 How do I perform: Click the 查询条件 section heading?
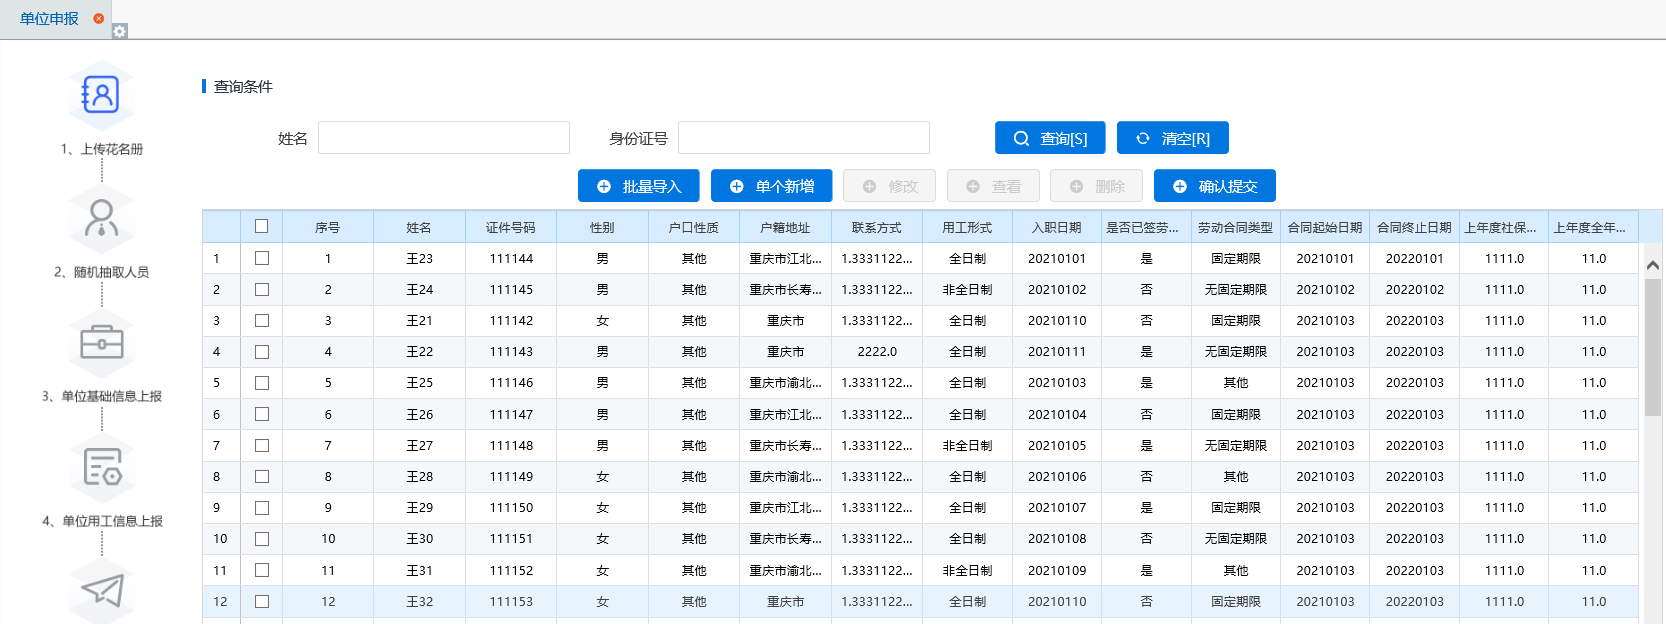(243, 87)
